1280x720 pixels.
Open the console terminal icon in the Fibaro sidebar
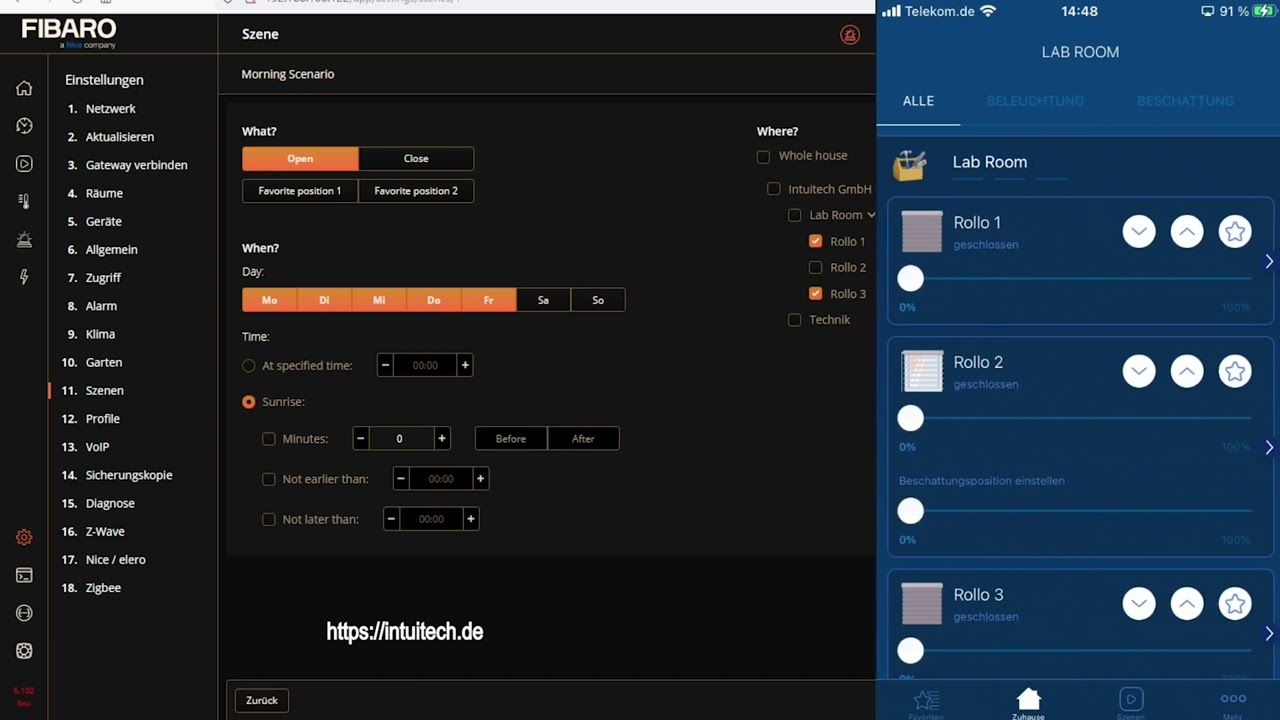24,575
